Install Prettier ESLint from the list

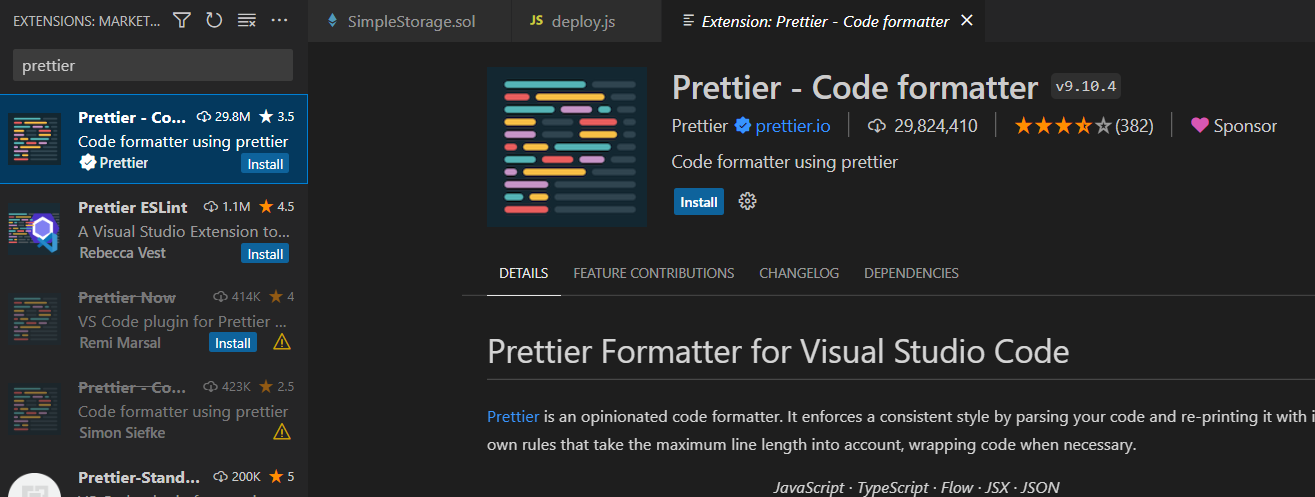click(265, 254)
